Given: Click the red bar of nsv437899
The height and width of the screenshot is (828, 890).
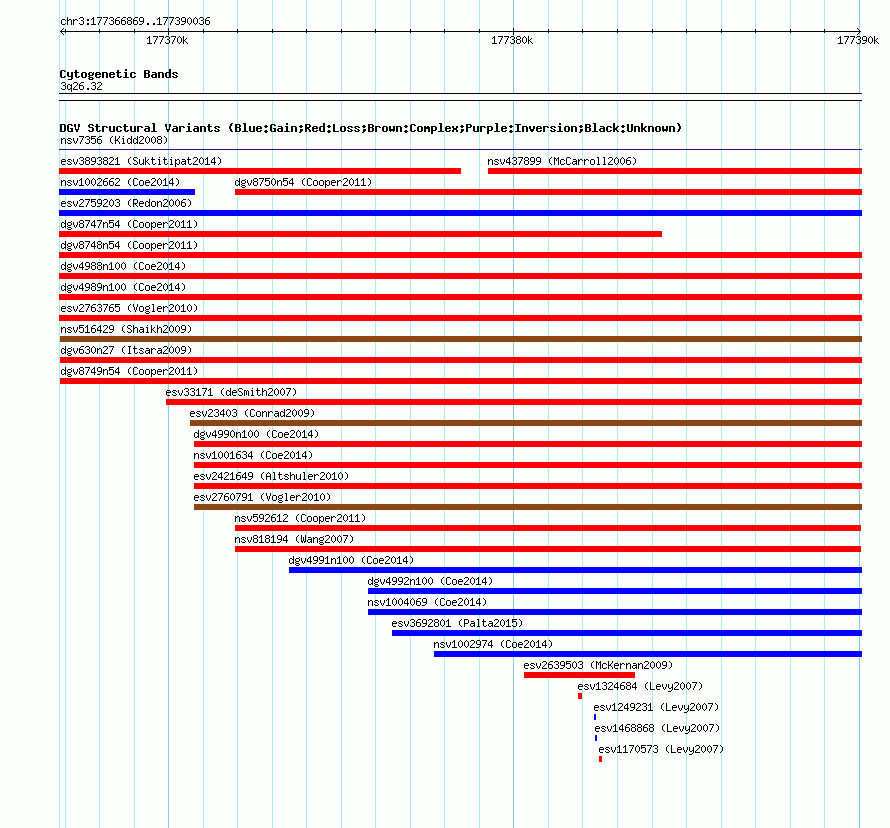Looking at the screenshot, I should 675,171.
